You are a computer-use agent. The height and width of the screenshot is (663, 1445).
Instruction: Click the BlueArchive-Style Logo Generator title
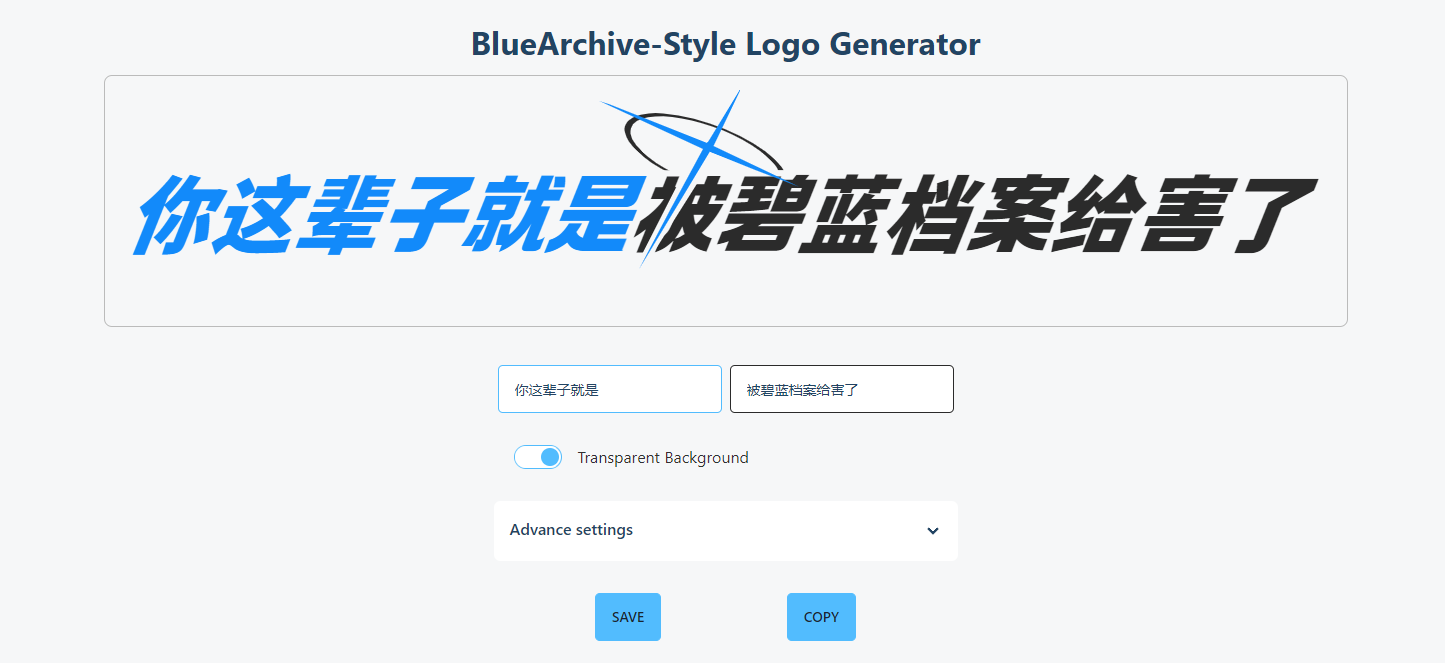(726, 44)
